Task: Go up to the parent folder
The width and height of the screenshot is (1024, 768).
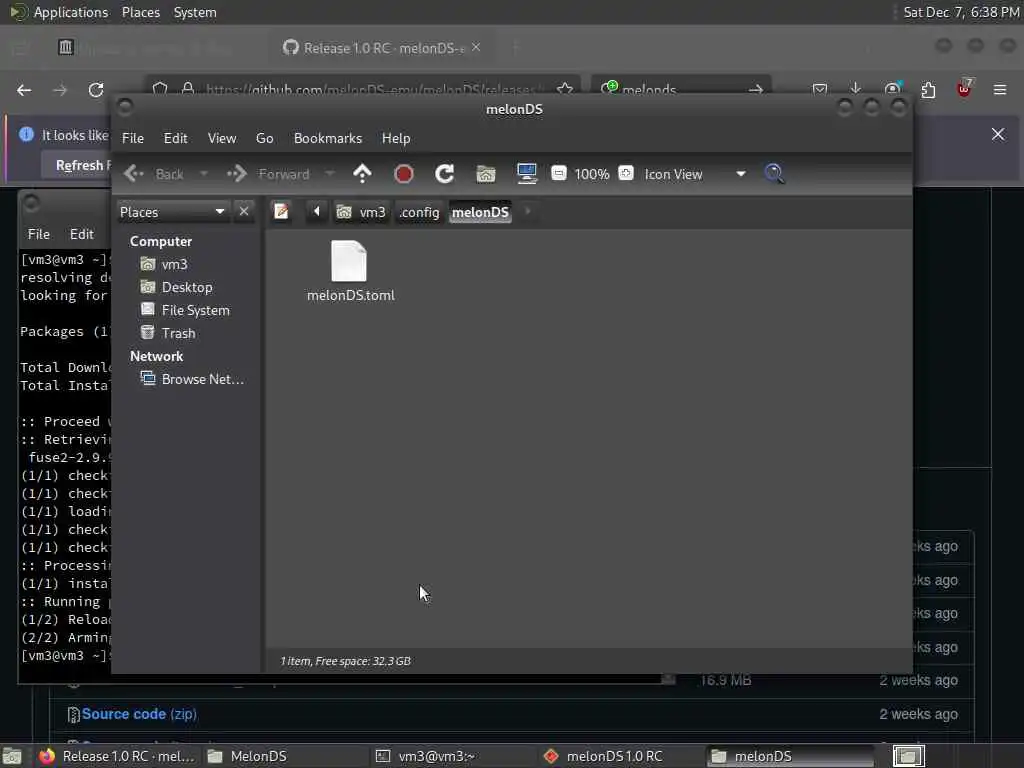Action: pyautogui.click(x=362, y=174)
